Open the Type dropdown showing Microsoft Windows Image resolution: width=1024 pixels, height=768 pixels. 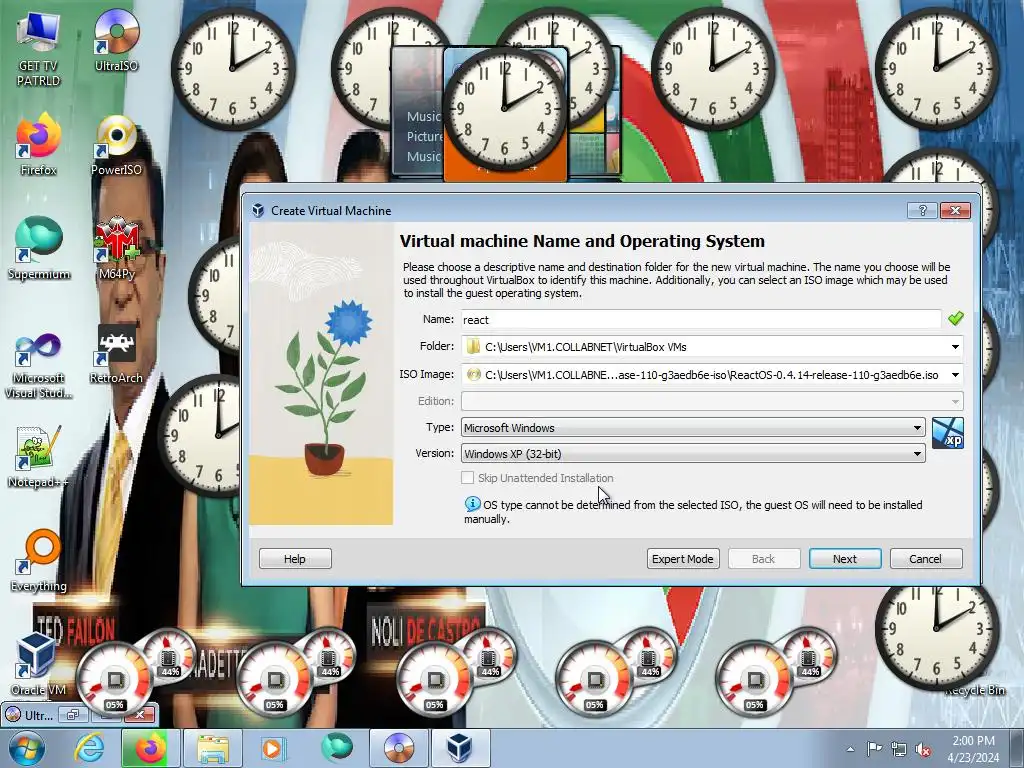693,428
